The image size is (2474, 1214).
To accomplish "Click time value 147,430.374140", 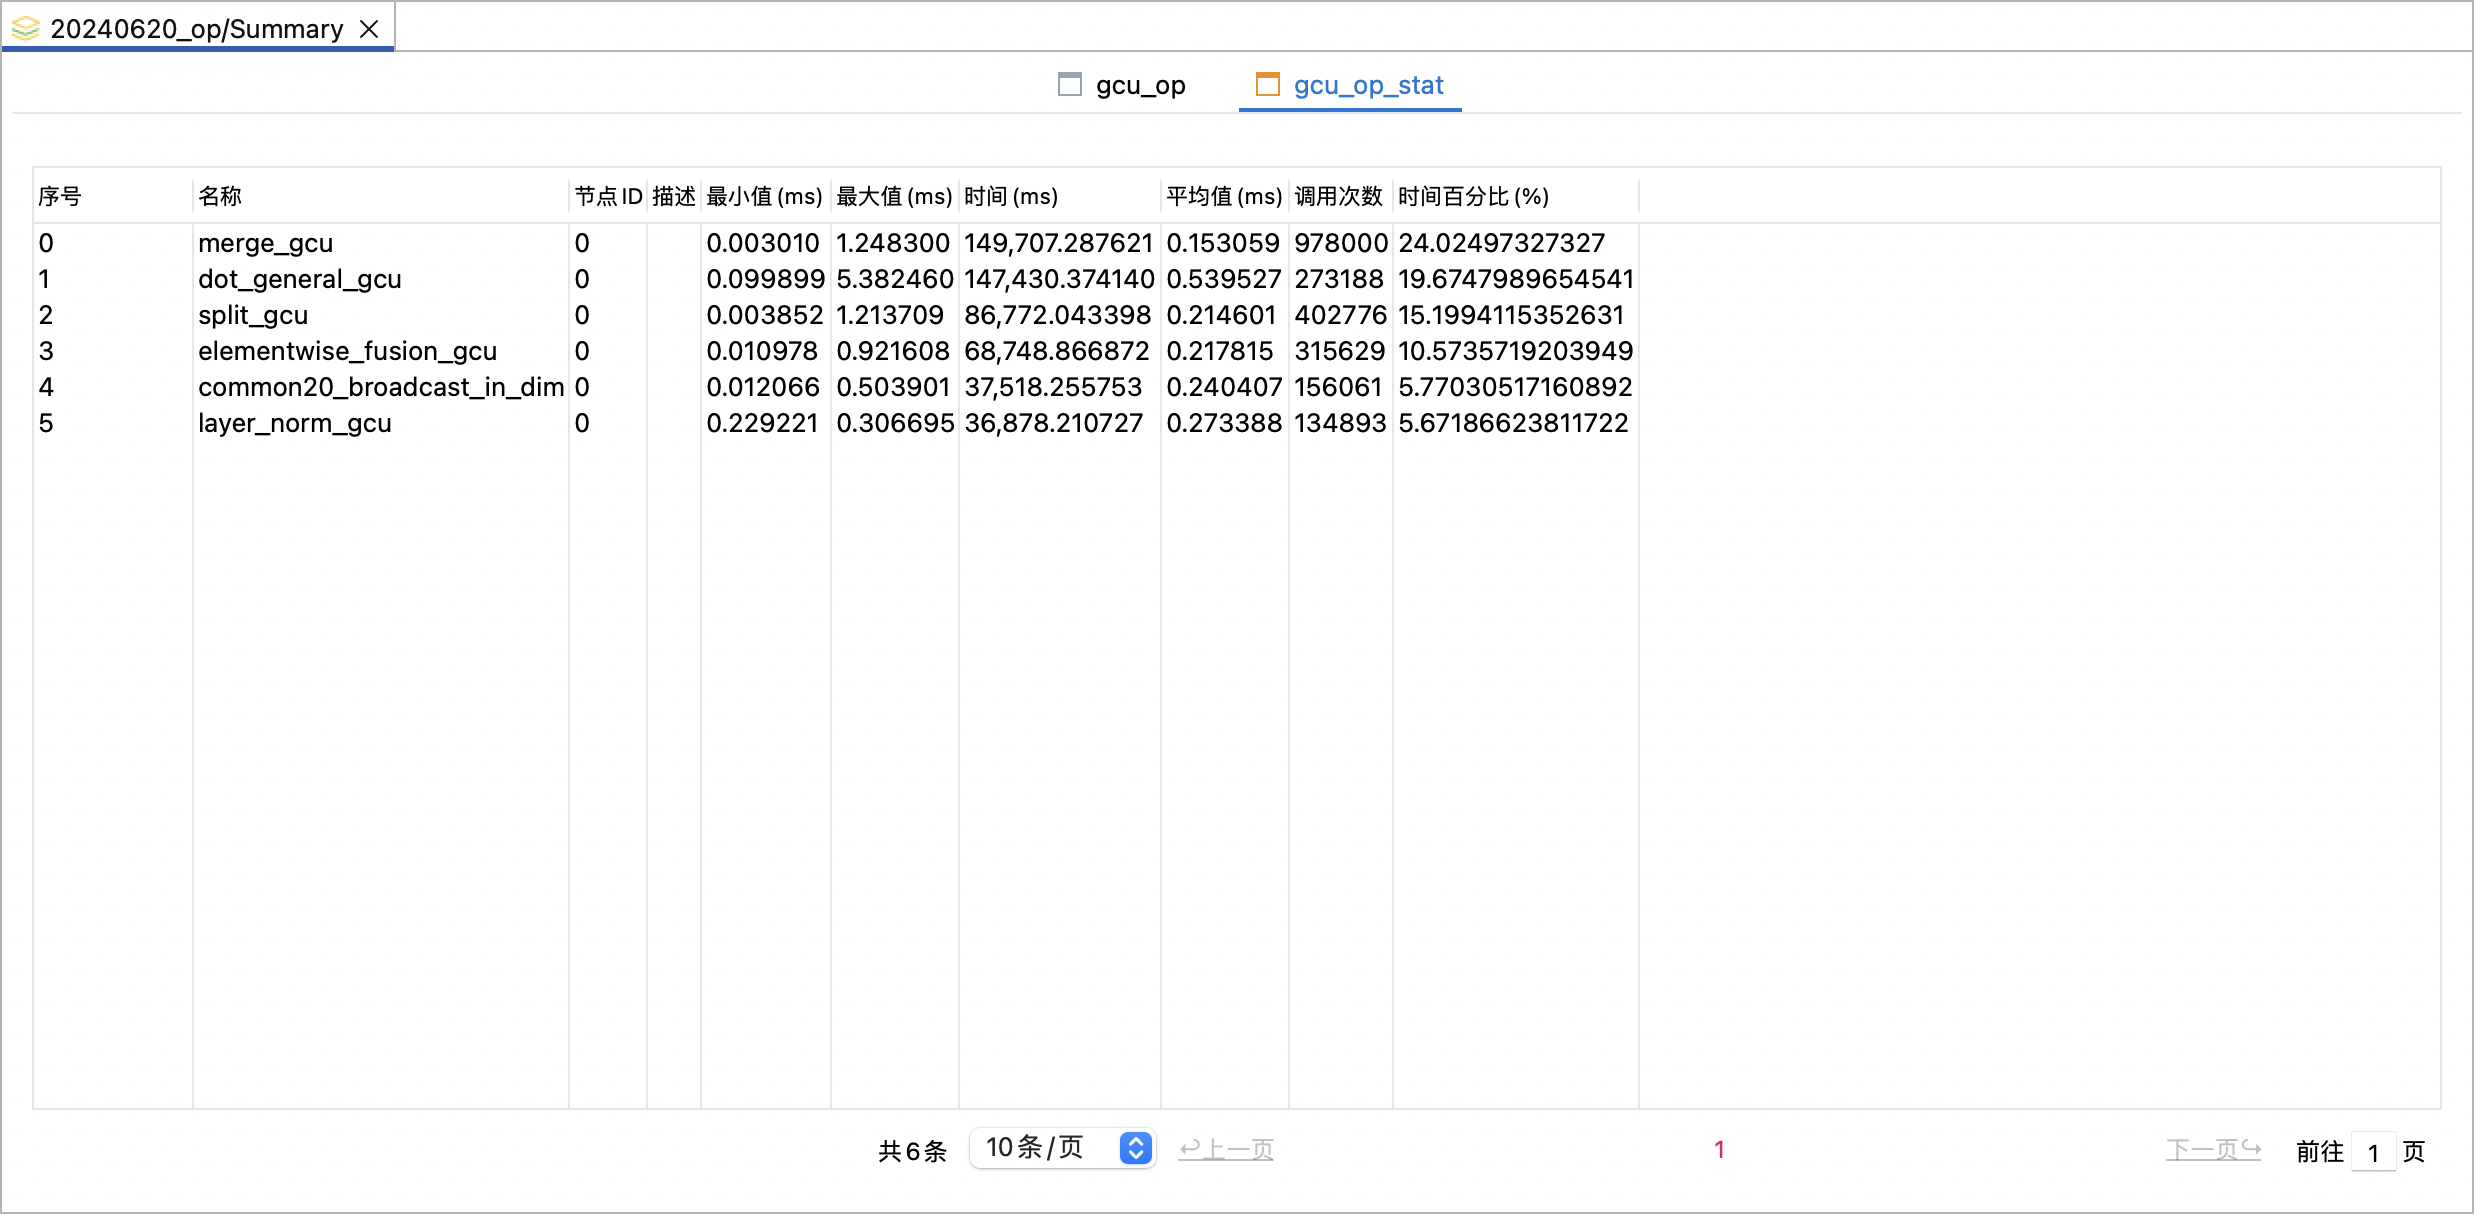I will point(1059,279).
